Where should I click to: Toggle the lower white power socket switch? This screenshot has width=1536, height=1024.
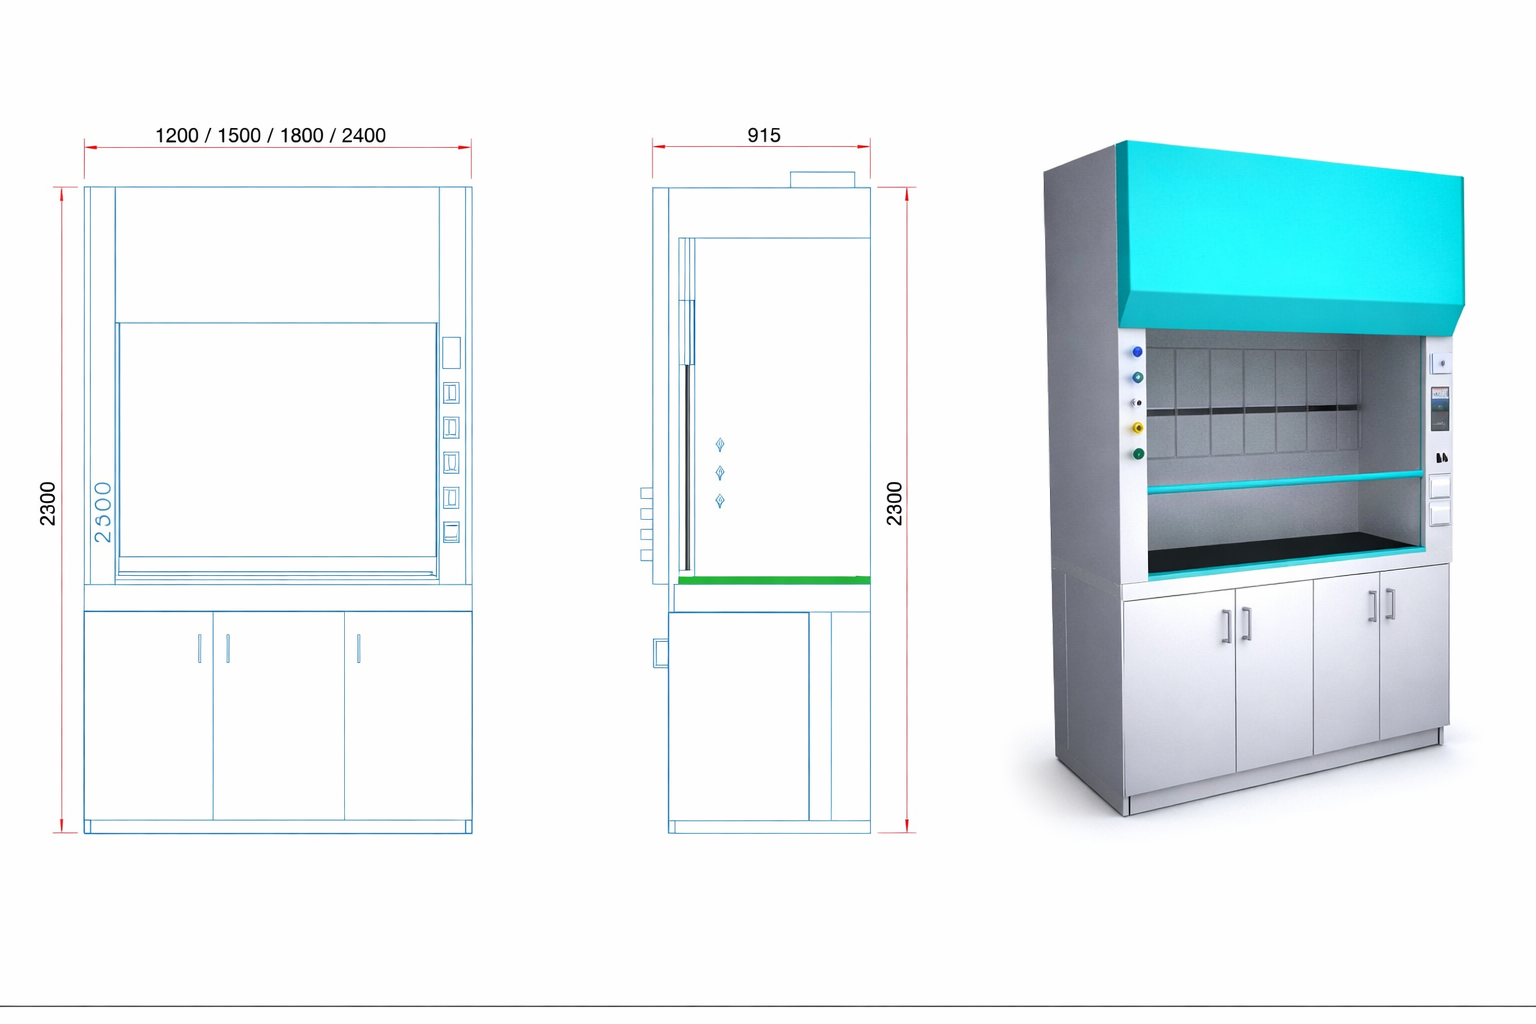(1441, 512)
